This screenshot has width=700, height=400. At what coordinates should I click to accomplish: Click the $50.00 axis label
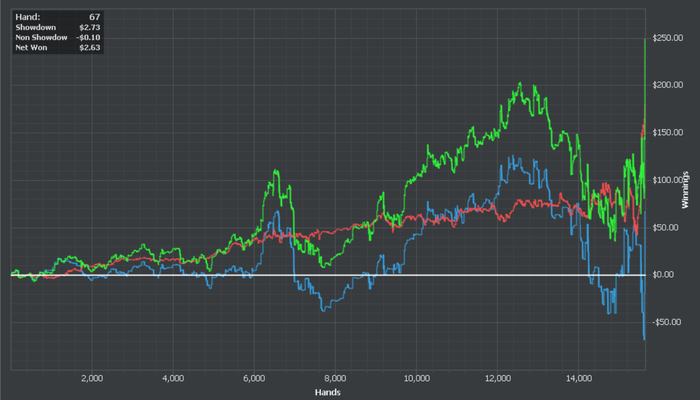(x=666, y=228)
